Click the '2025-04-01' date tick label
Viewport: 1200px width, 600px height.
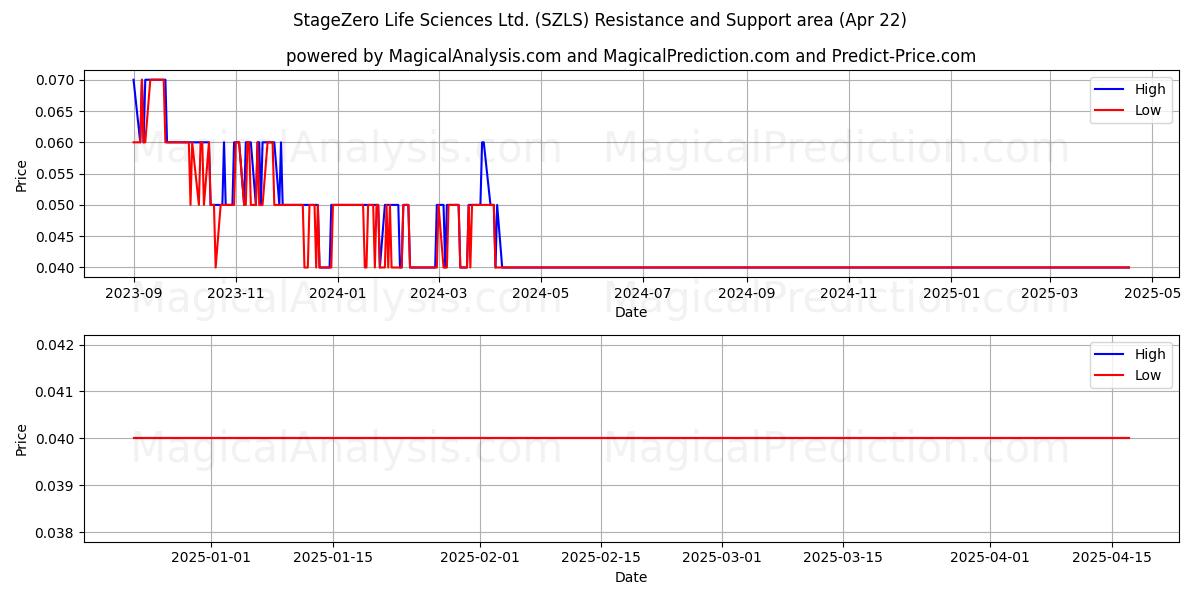click(991, 558)
